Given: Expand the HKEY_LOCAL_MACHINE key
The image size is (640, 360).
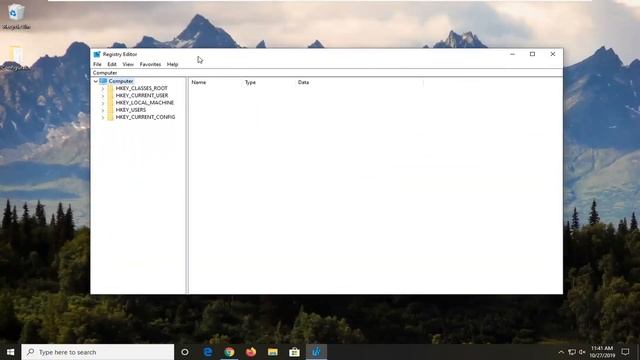Looking at the screenshot, I should (x=103, y=103).
